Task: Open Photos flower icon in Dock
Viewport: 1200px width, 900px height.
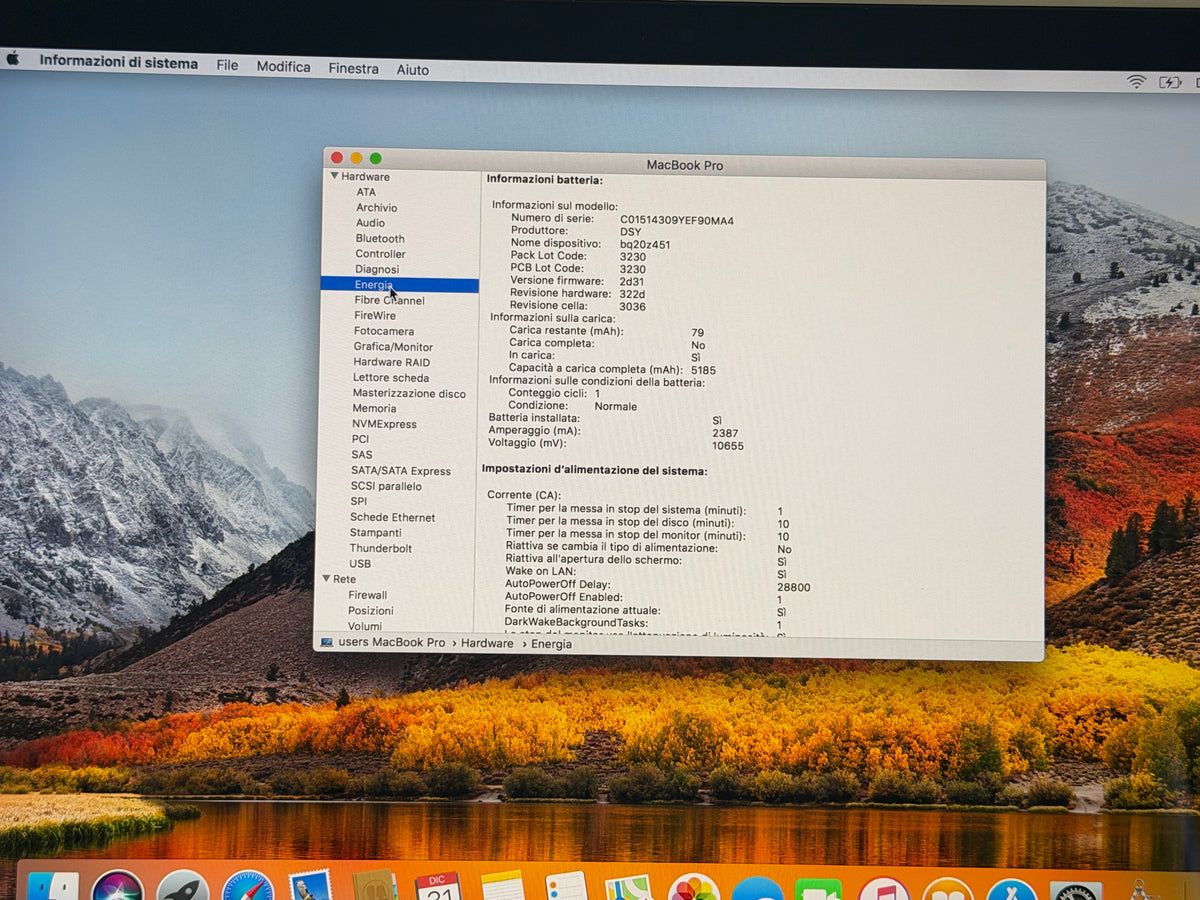Action: [x=694, y=887]
